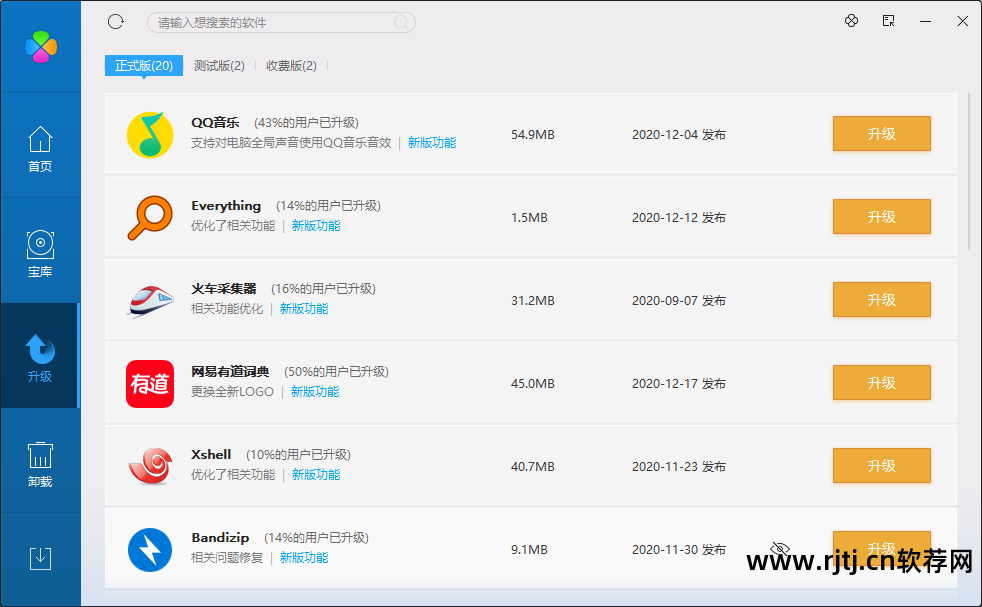Close the software manager window

tap(963, 21)
